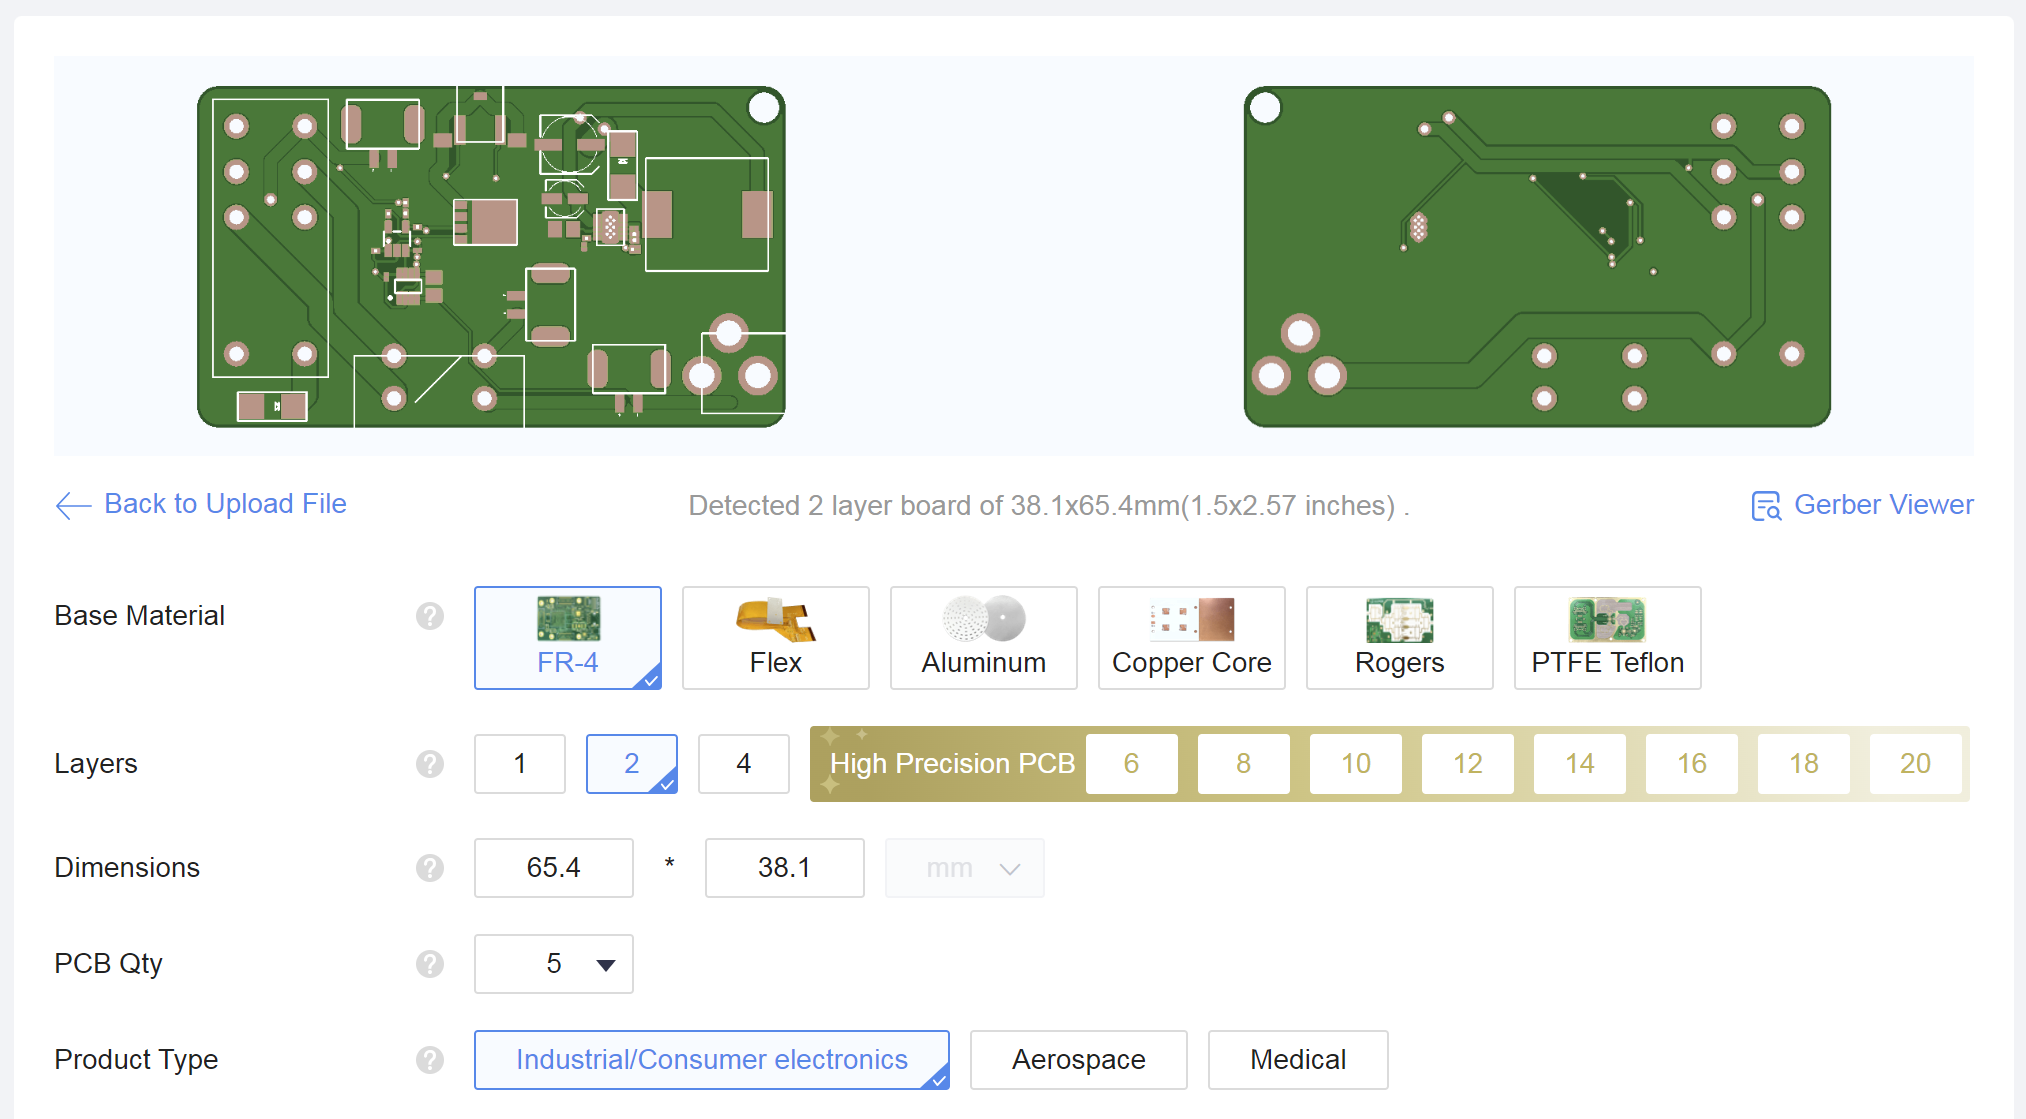Switch to a 1 layer board

point(519,763)
